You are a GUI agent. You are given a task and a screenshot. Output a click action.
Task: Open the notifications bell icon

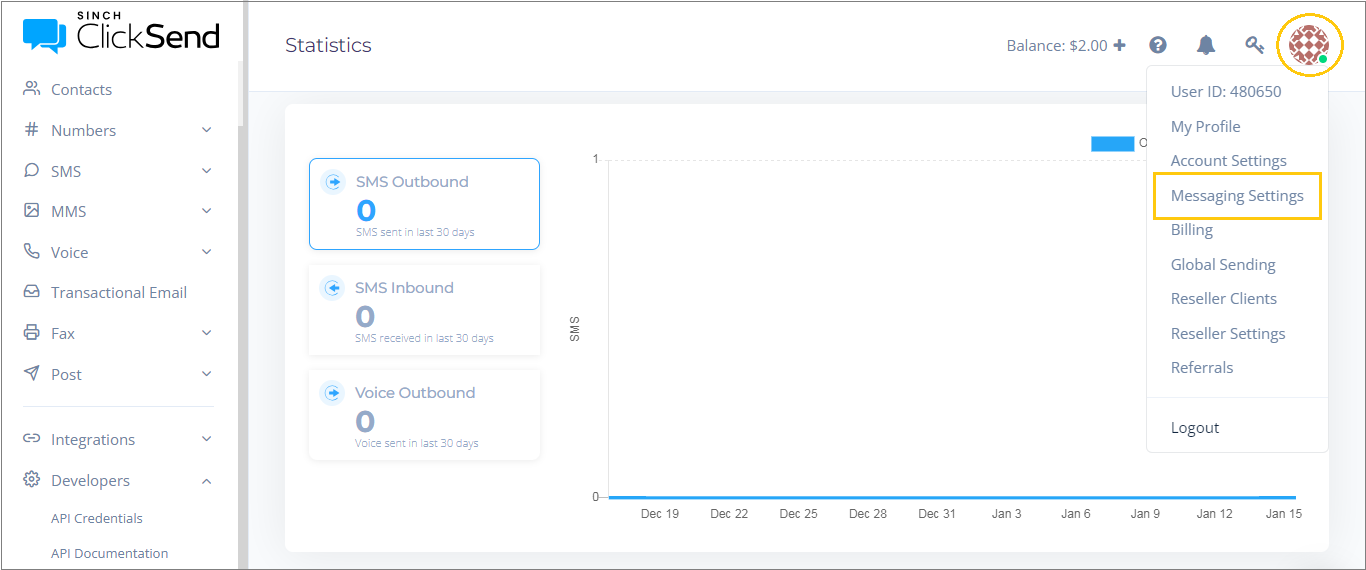(x=1206, y=45)
